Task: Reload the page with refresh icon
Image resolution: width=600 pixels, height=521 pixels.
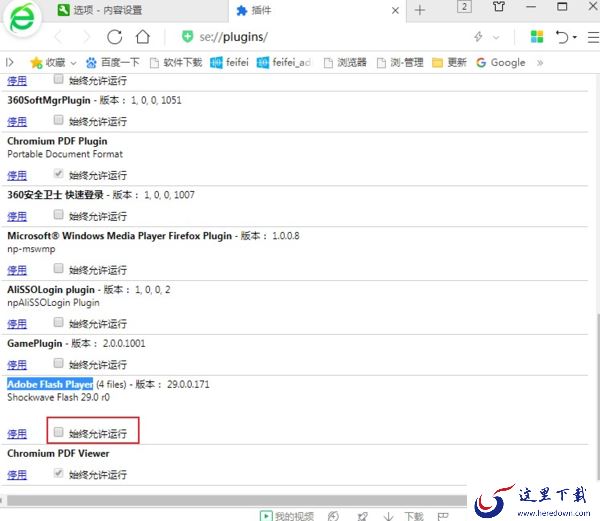Action: (x=114, y=37)
